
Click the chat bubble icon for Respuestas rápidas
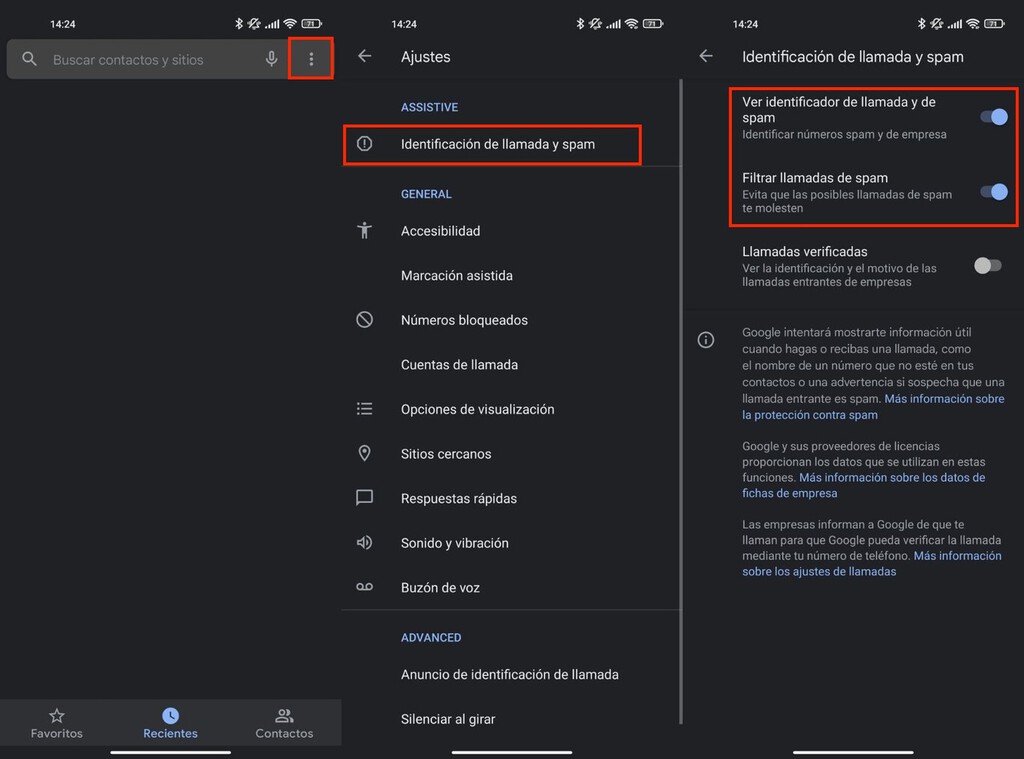(364, 498)
